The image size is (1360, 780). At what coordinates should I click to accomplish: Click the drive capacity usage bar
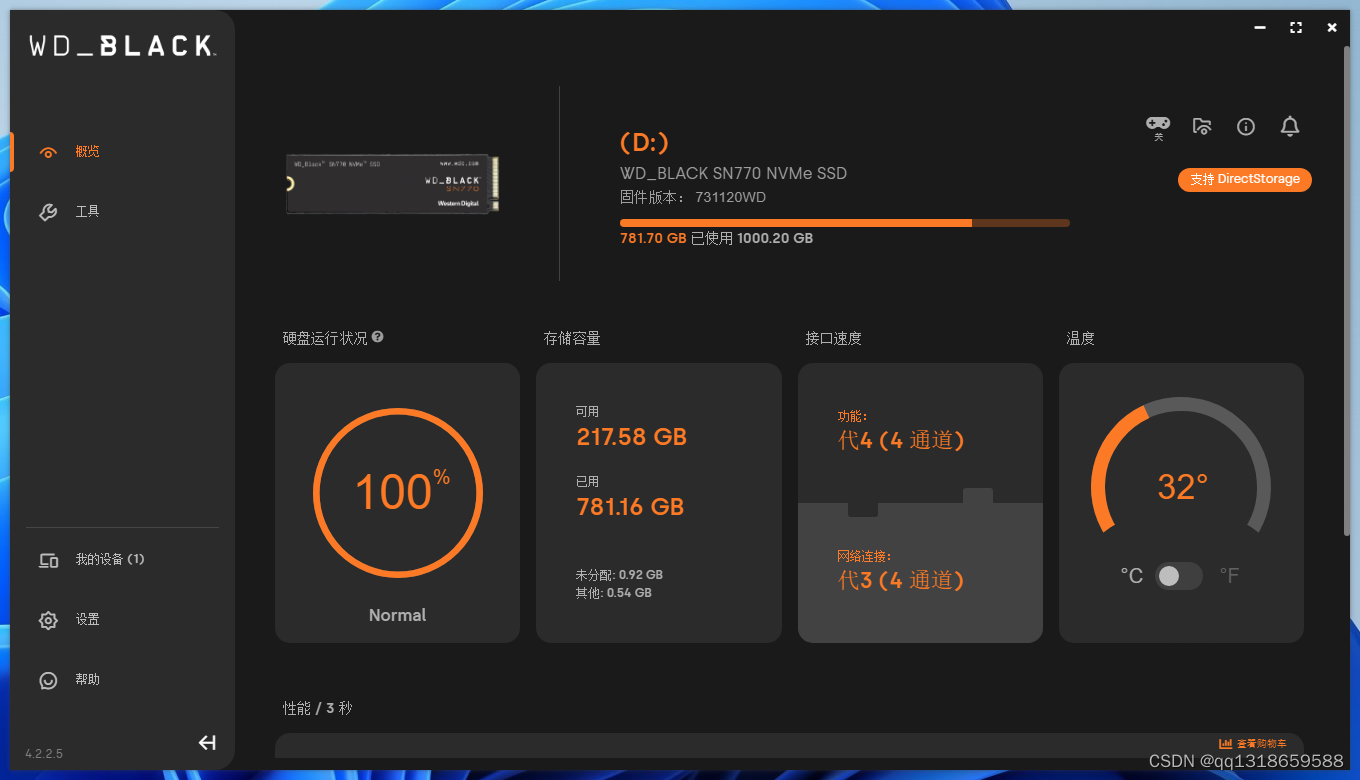pyautogui.click(x=845, y=222)
